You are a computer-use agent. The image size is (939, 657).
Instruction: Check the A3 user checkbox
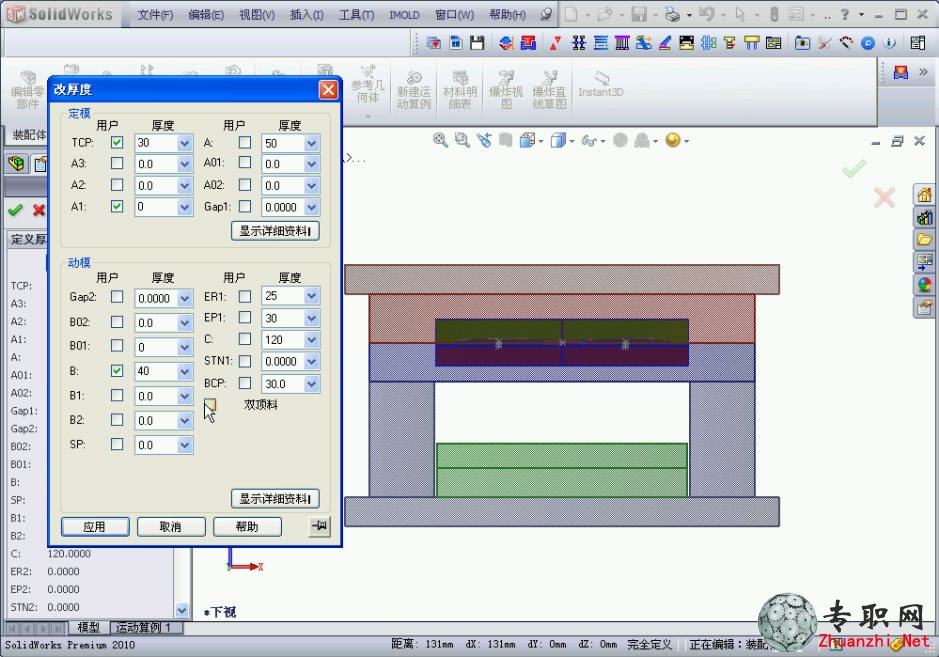pyautogui.click(x=117, y=163)
